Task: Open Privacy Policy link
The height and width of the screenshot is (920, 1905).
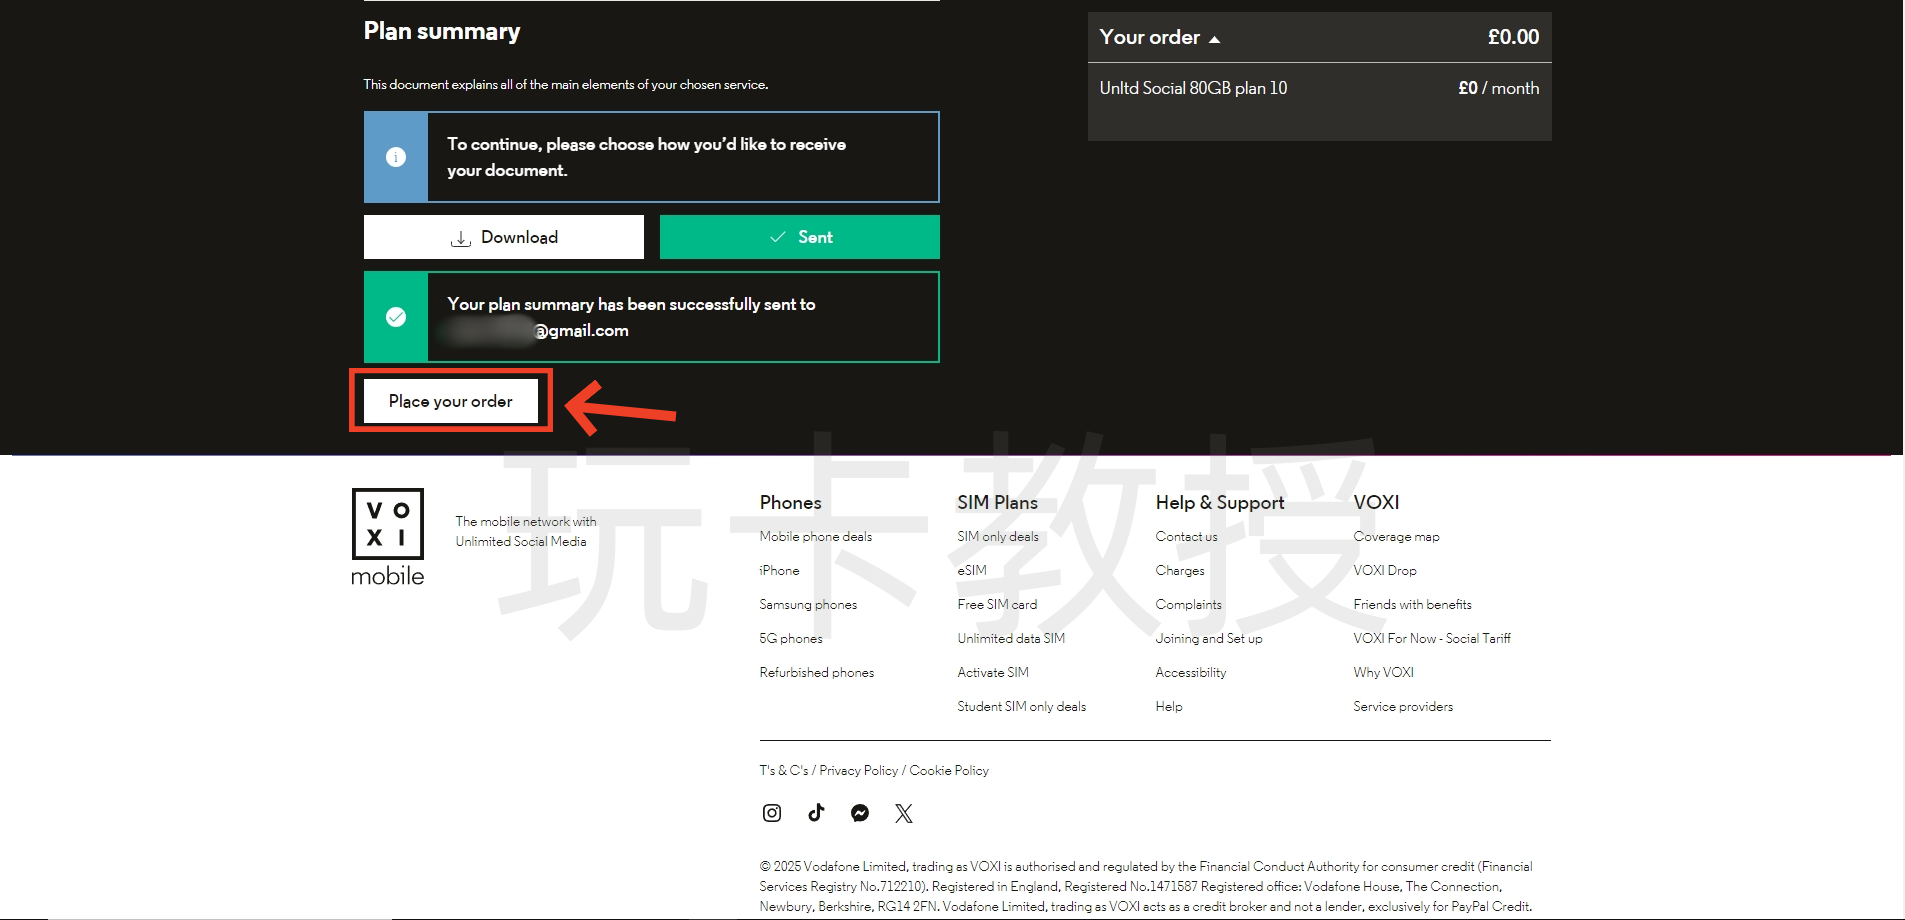Action: 858,771
